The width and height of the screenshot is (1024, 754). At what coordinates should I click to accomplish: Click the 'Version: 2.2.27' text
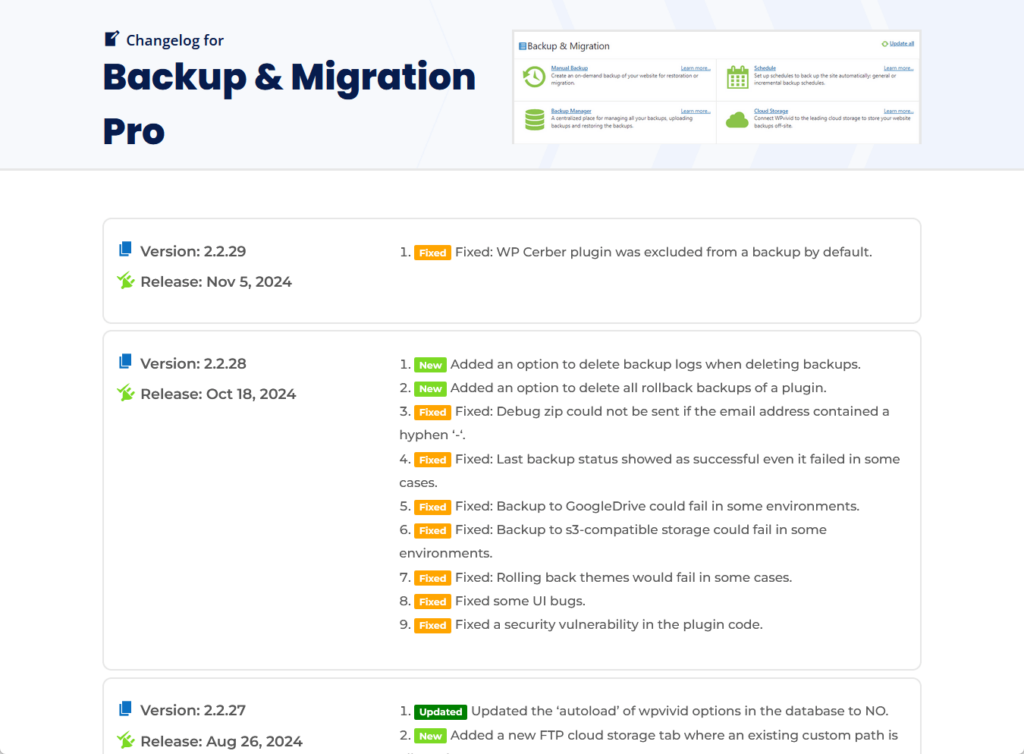point(193,710)
